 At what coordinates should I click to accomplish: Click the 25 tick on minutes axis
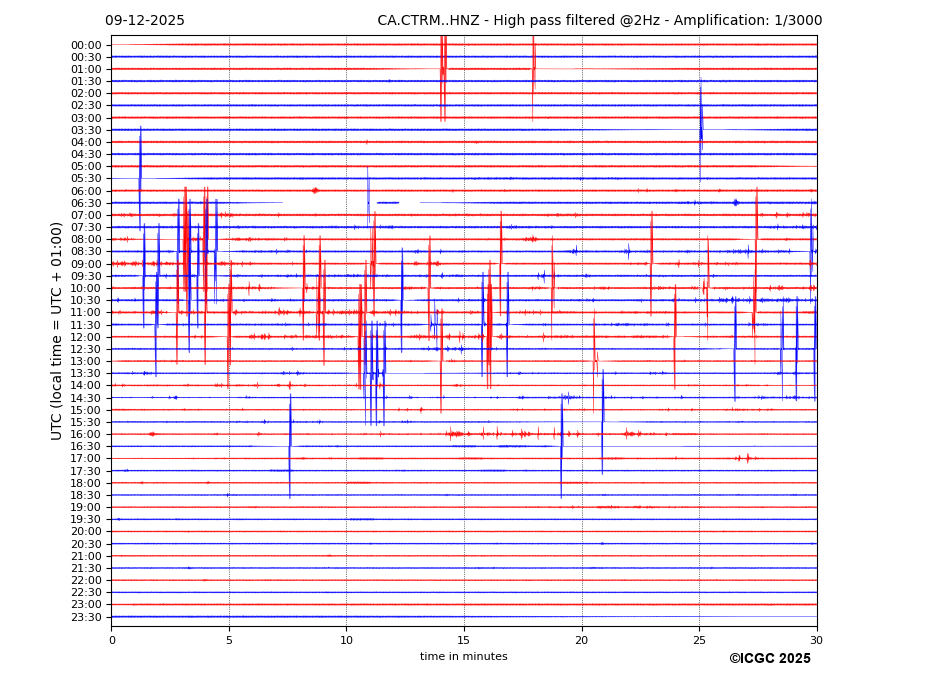[x=699, y=640]
